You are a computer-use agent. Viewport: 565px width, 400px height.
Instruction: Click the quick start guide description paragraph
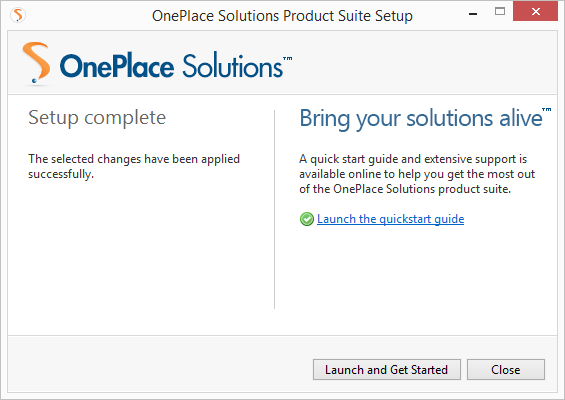click(x=417, y=174)
